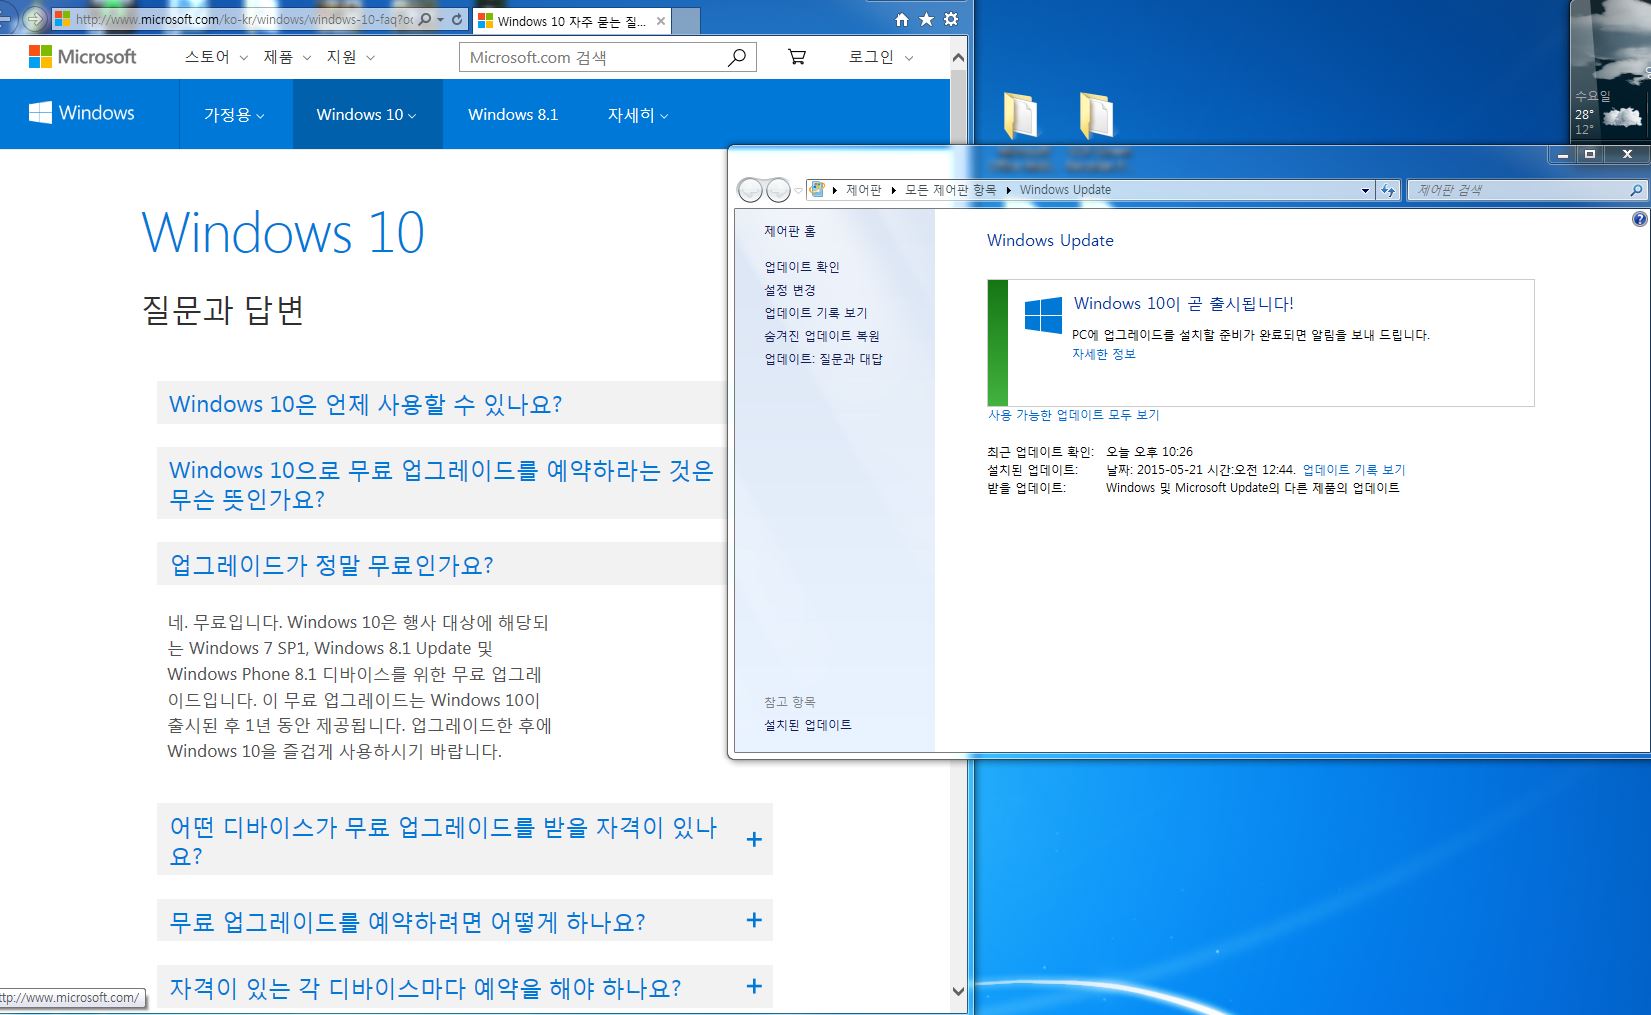This screenshot has height=1015, width=1651.
Task: Open 업데이트 기록 보기 in the sidebar
Action: [816, 313]
